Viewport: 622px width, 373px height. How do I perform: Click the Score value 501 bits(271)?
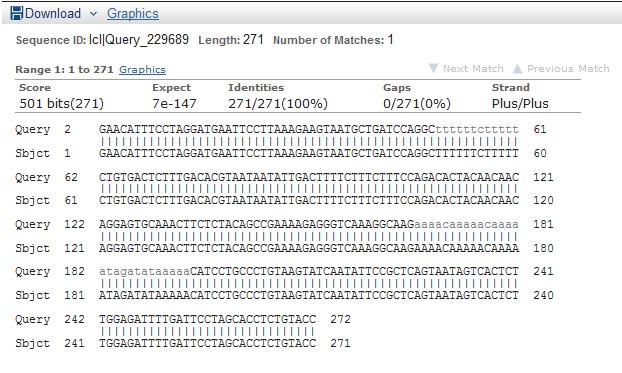61,104
